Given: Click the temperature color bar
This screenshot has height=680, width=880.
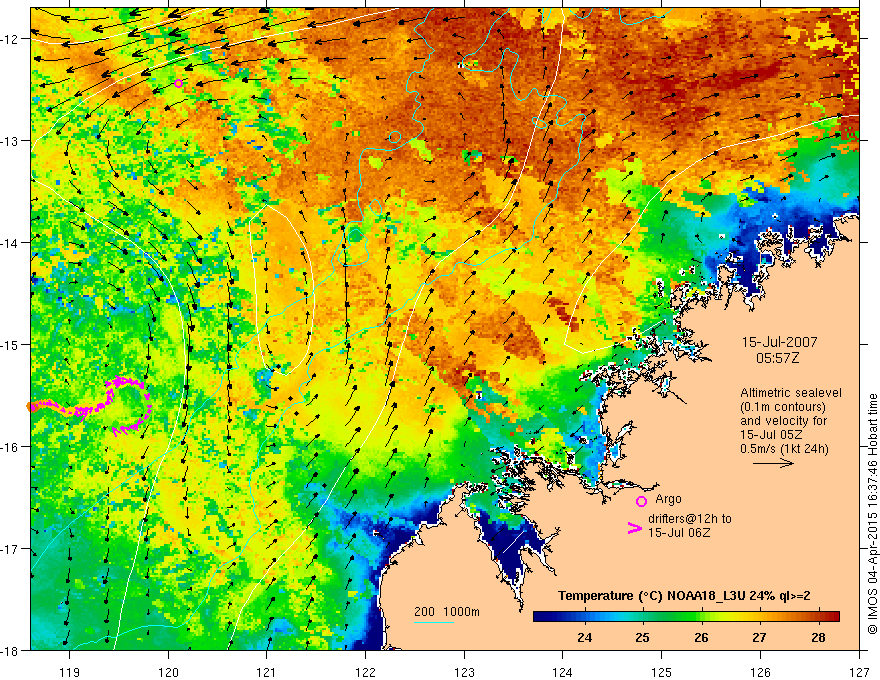Looking at the screenshot, I should pyautogui.click(x=686, y=617).
